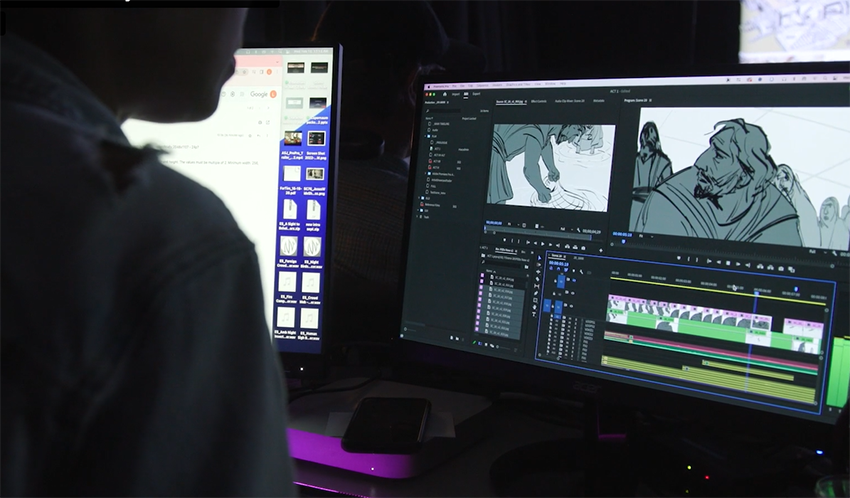Click Go to In in Program monitor
This screenshot has height=498, width=850.
(709, 261)
